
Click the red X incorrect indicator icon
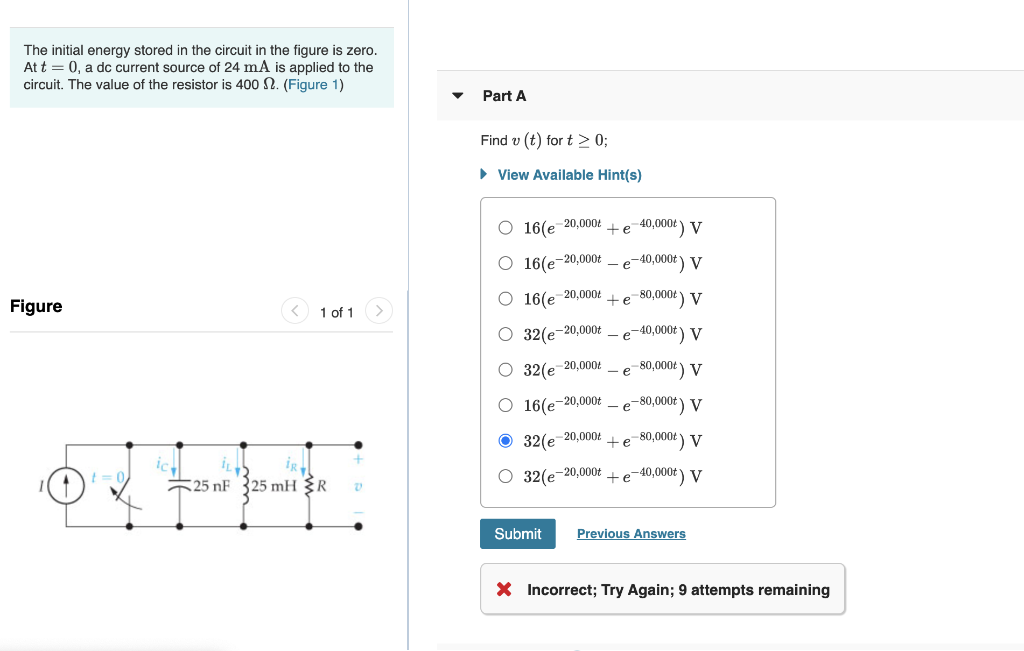(x=504, y=589)
